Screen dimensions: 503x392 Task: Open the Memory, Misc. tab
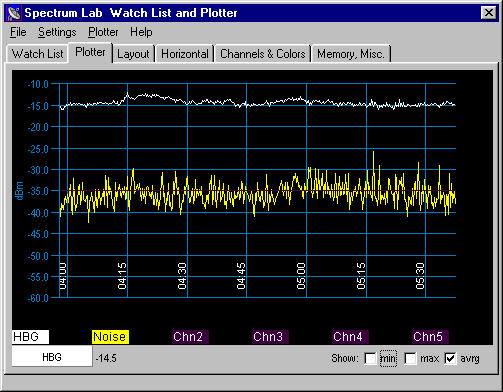coord(351,54)
